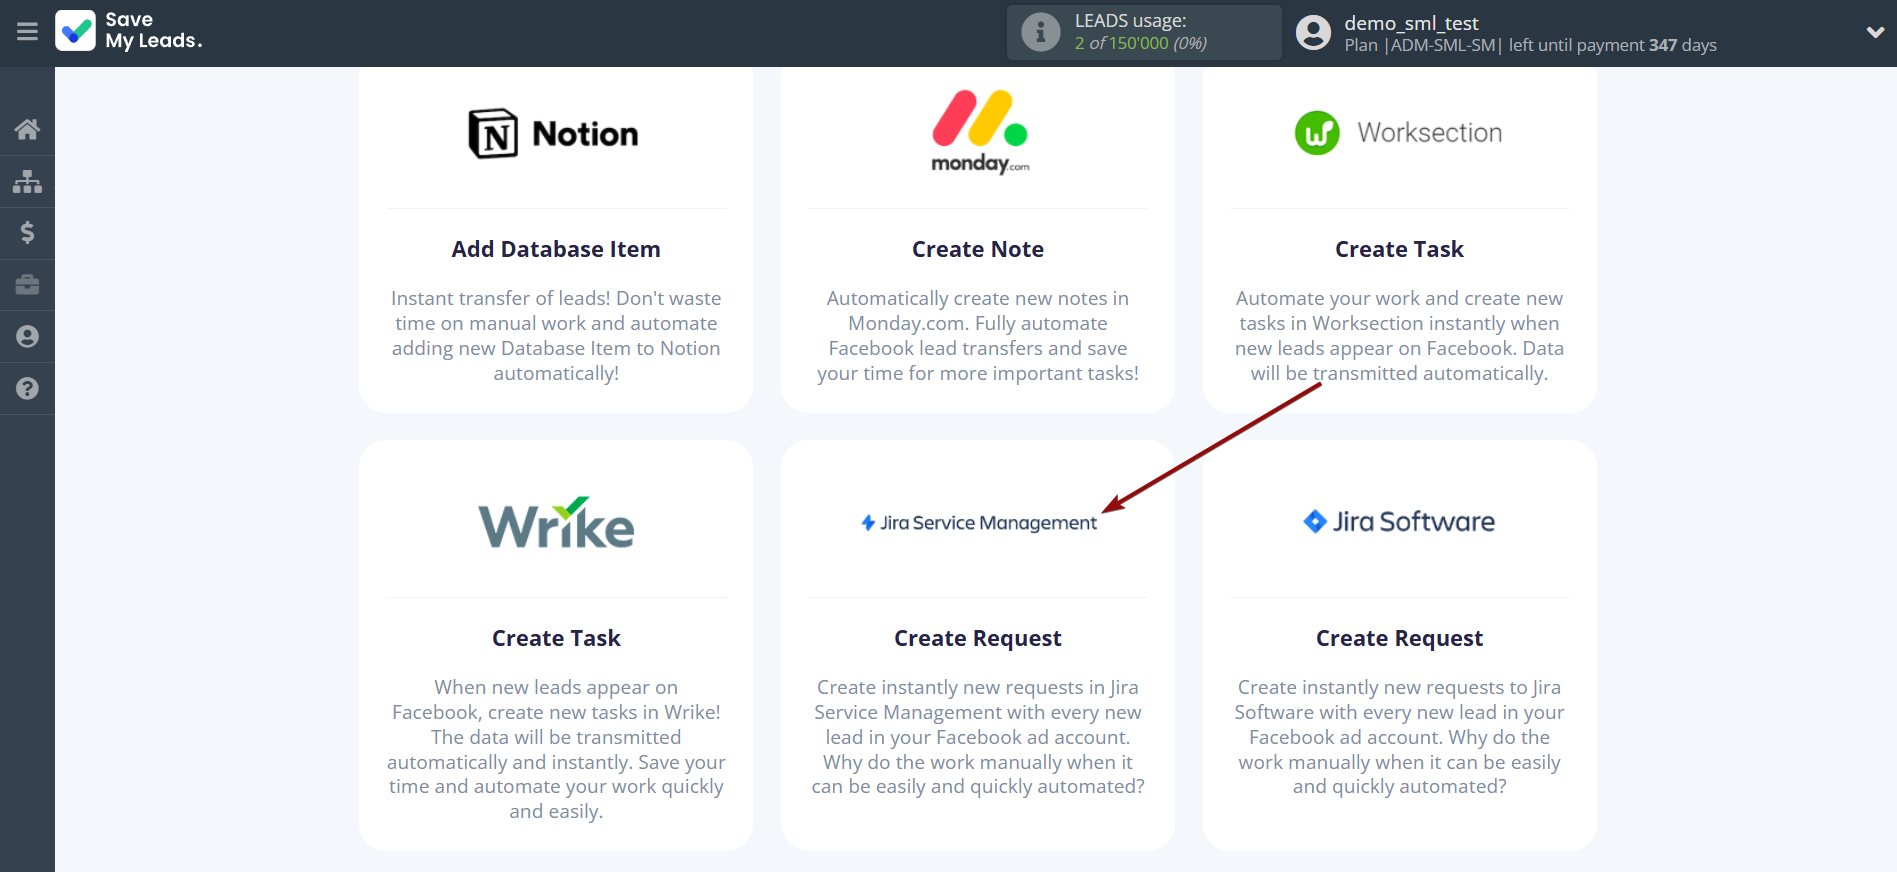Click the LEADS usage info icon
This screenshot has width=1897, height=872.
pos(1040,32)
